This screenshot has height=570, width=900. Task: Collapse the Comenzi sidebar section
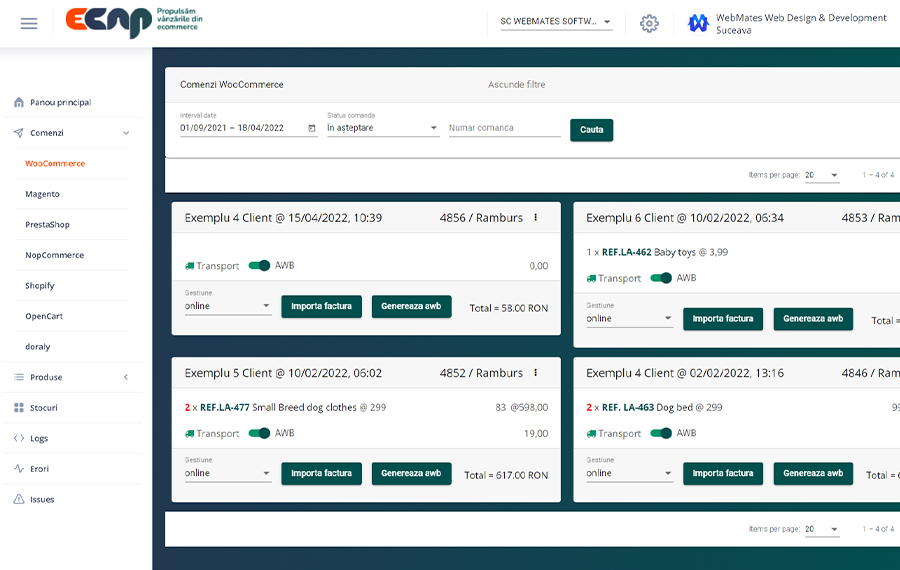tap(126, 133)
